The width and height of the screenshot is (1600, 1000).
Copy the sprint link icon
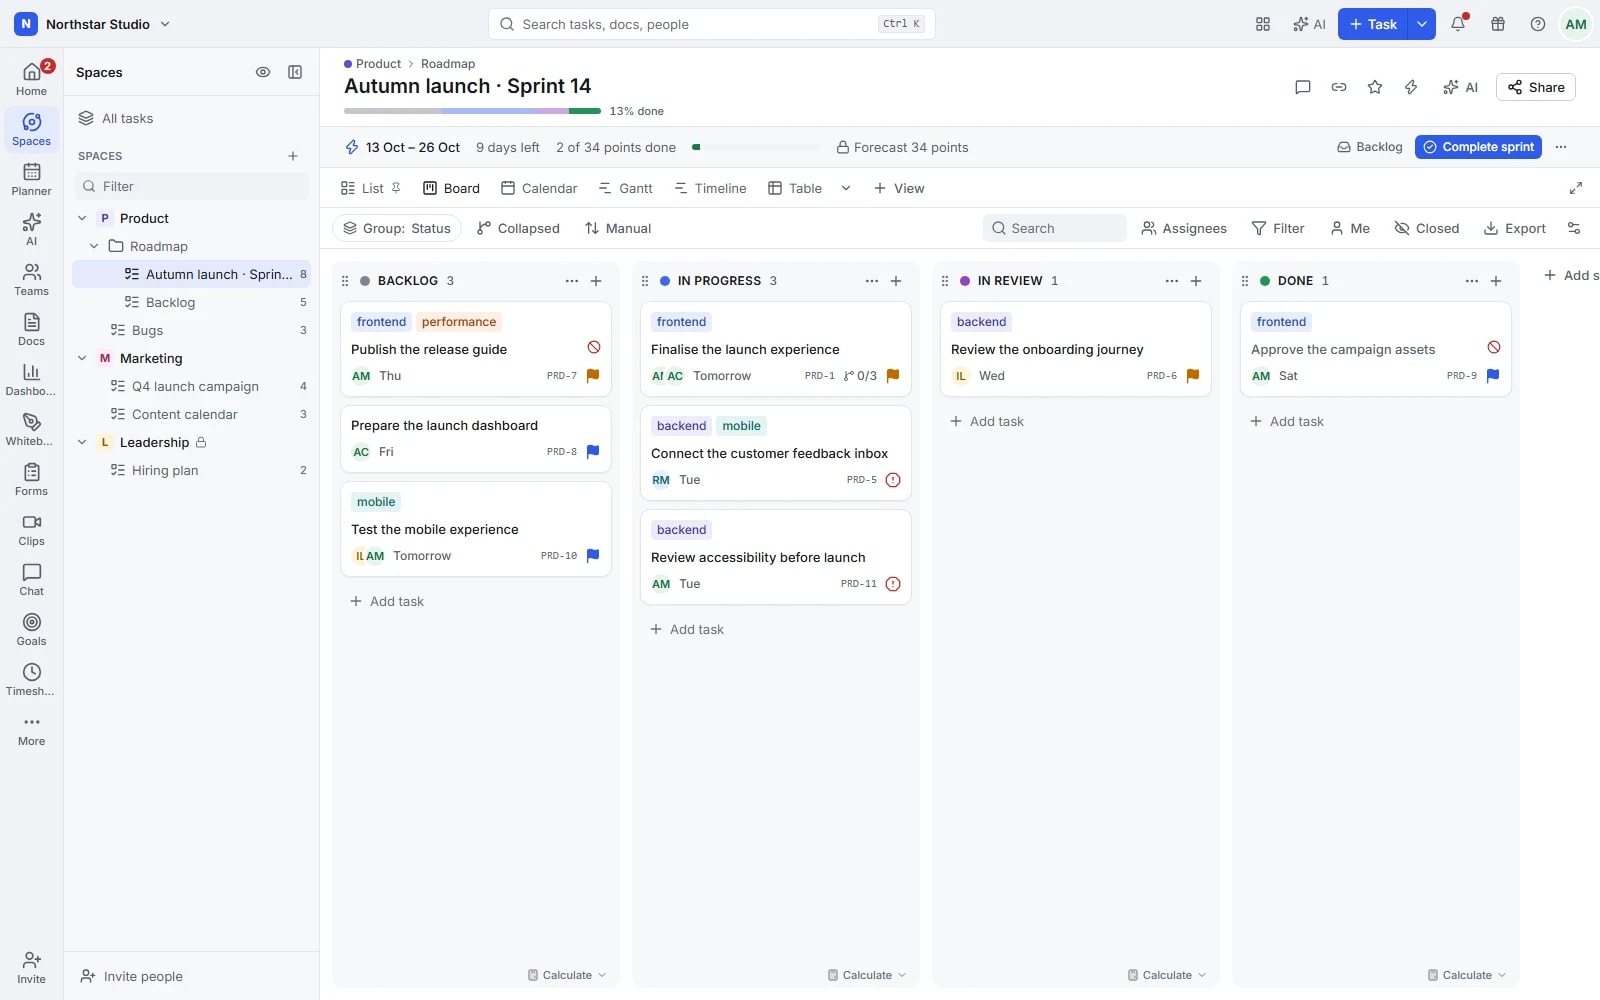click(x=1339, y=87)
